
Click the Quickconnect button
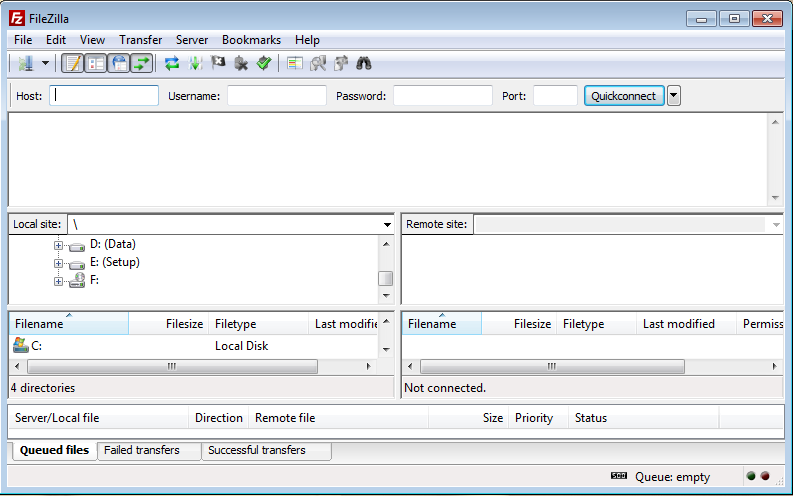(624, 96)
